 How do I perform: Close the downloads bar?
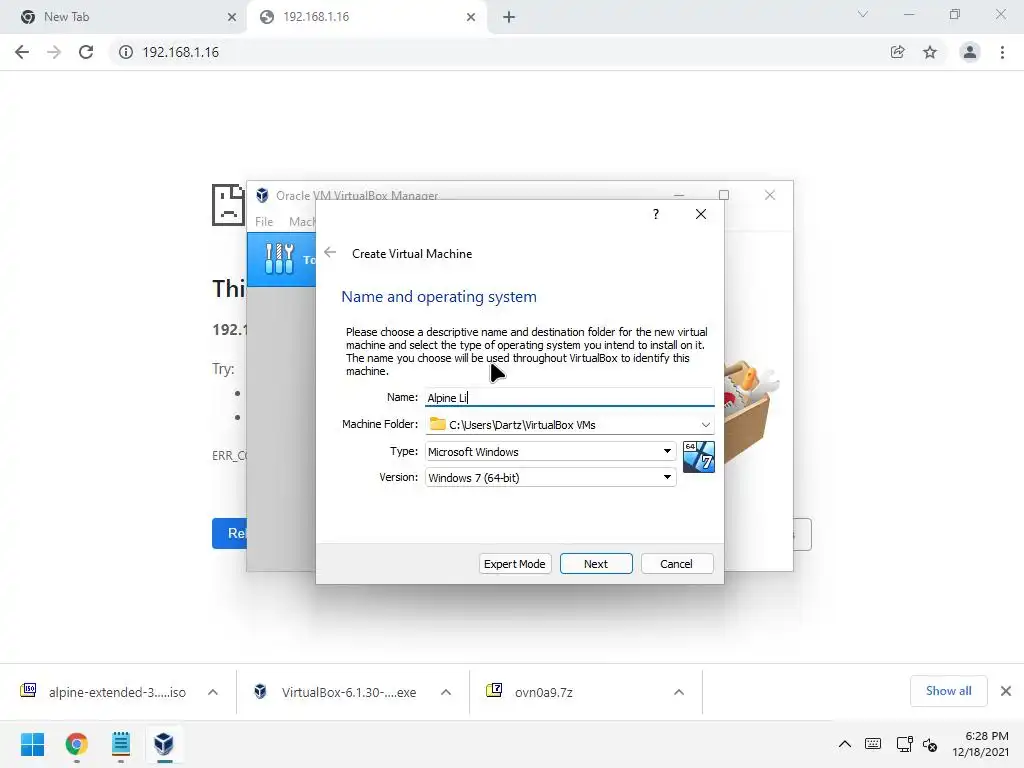click(1006, 691)
